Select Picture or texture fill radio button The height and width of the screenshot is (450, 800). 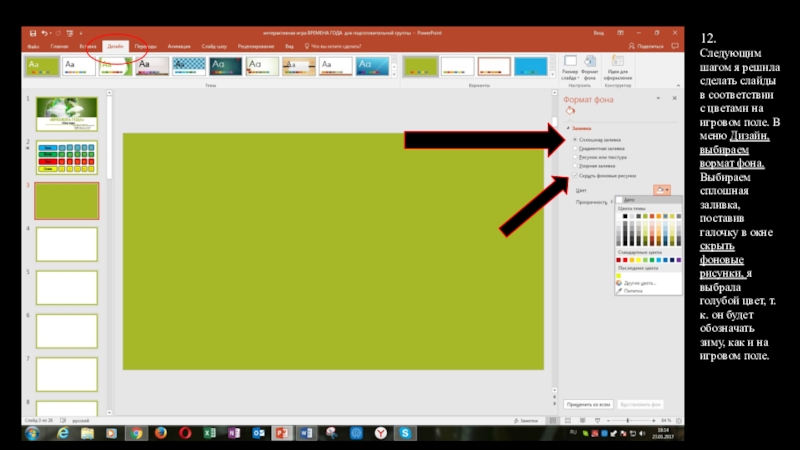(x=575, y=157)
